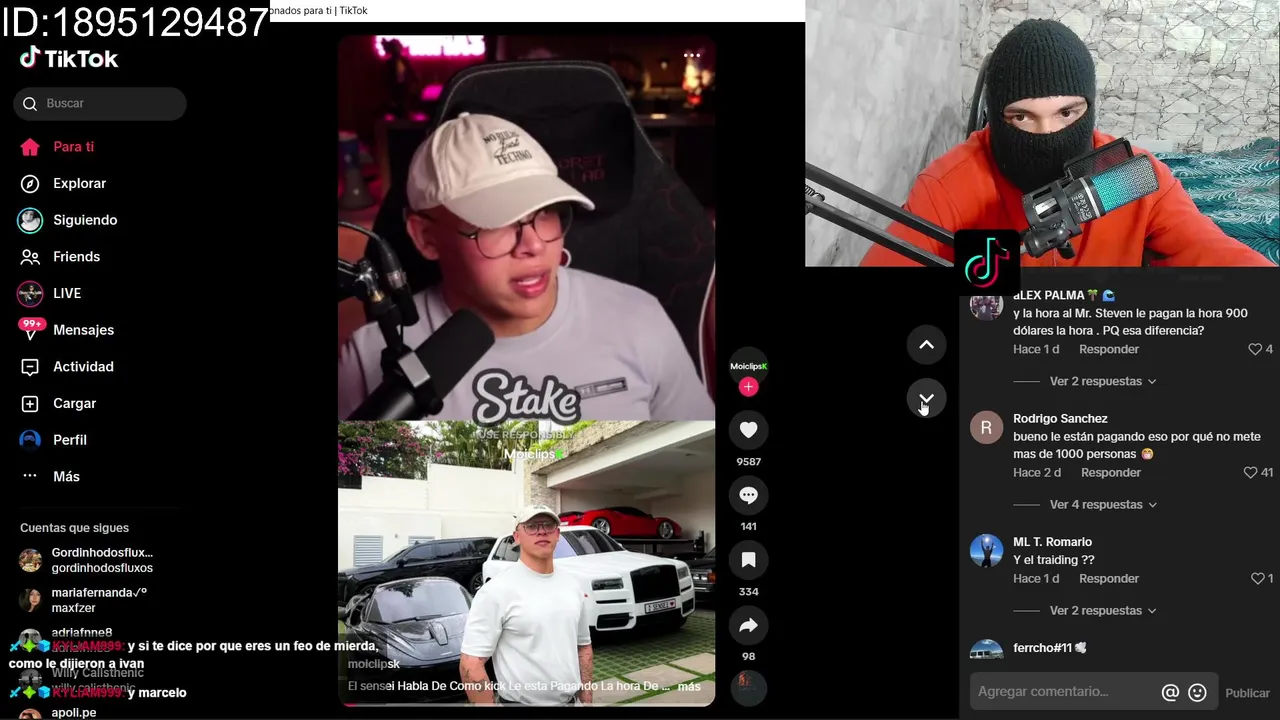Open Mensajes inbox

(67, 330)
